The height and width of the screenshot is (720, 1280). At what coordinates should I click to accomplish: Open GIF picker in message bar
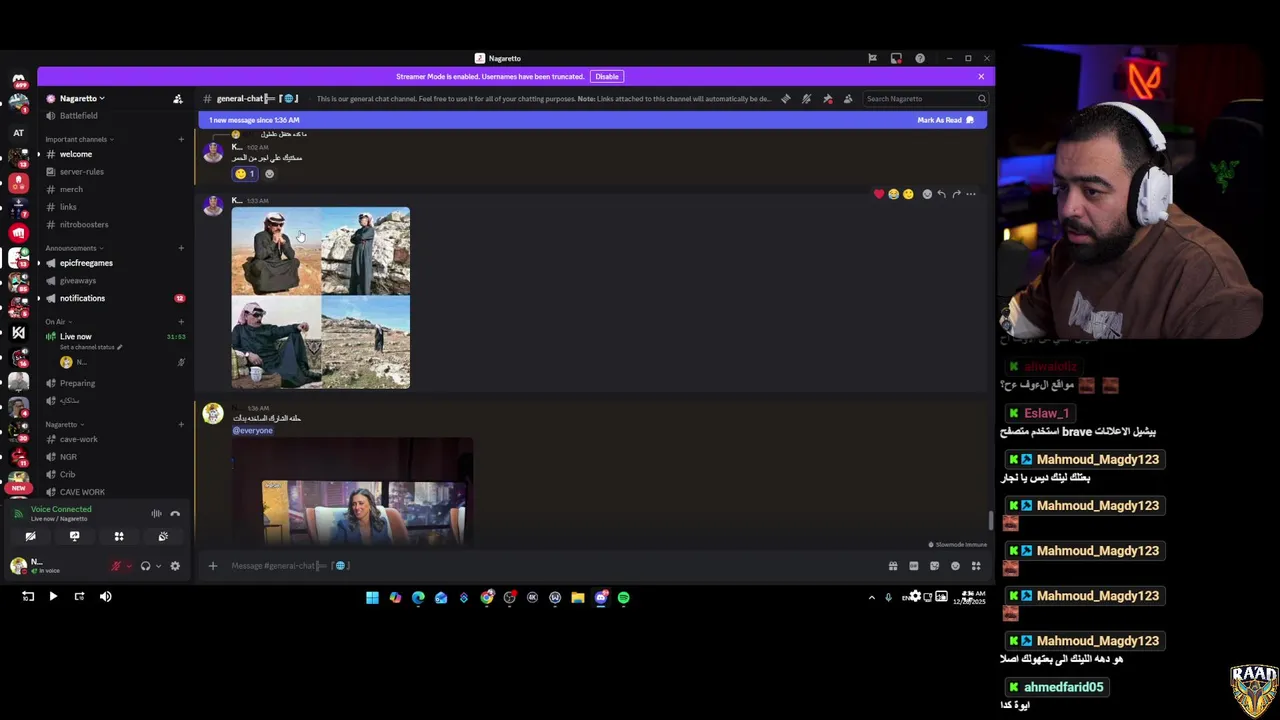(x=914, y=566)
